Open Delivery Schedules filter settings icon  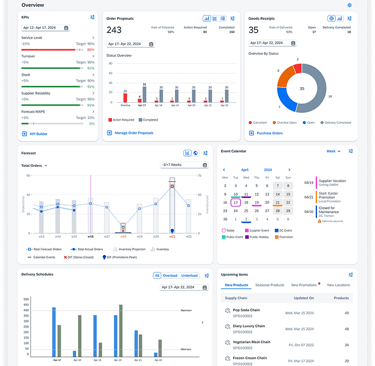pos(207,276)
